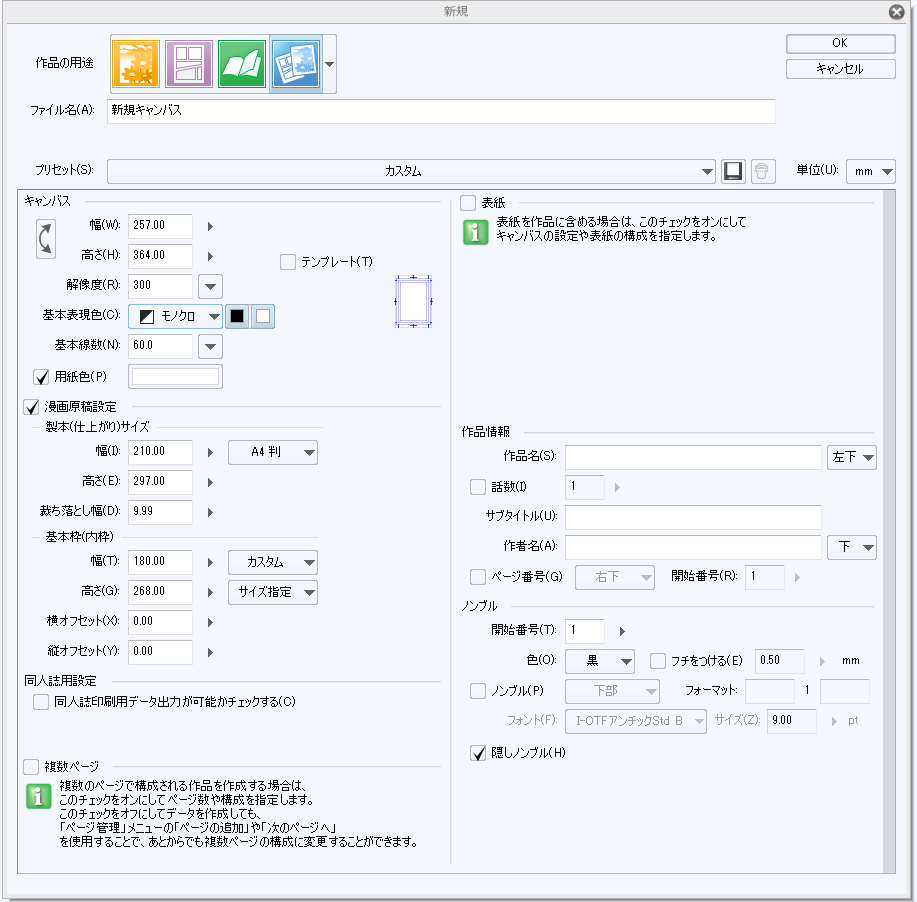Click the close button of the dialog
This screenshot has width=917, height=902.
[x=897, y=12]
